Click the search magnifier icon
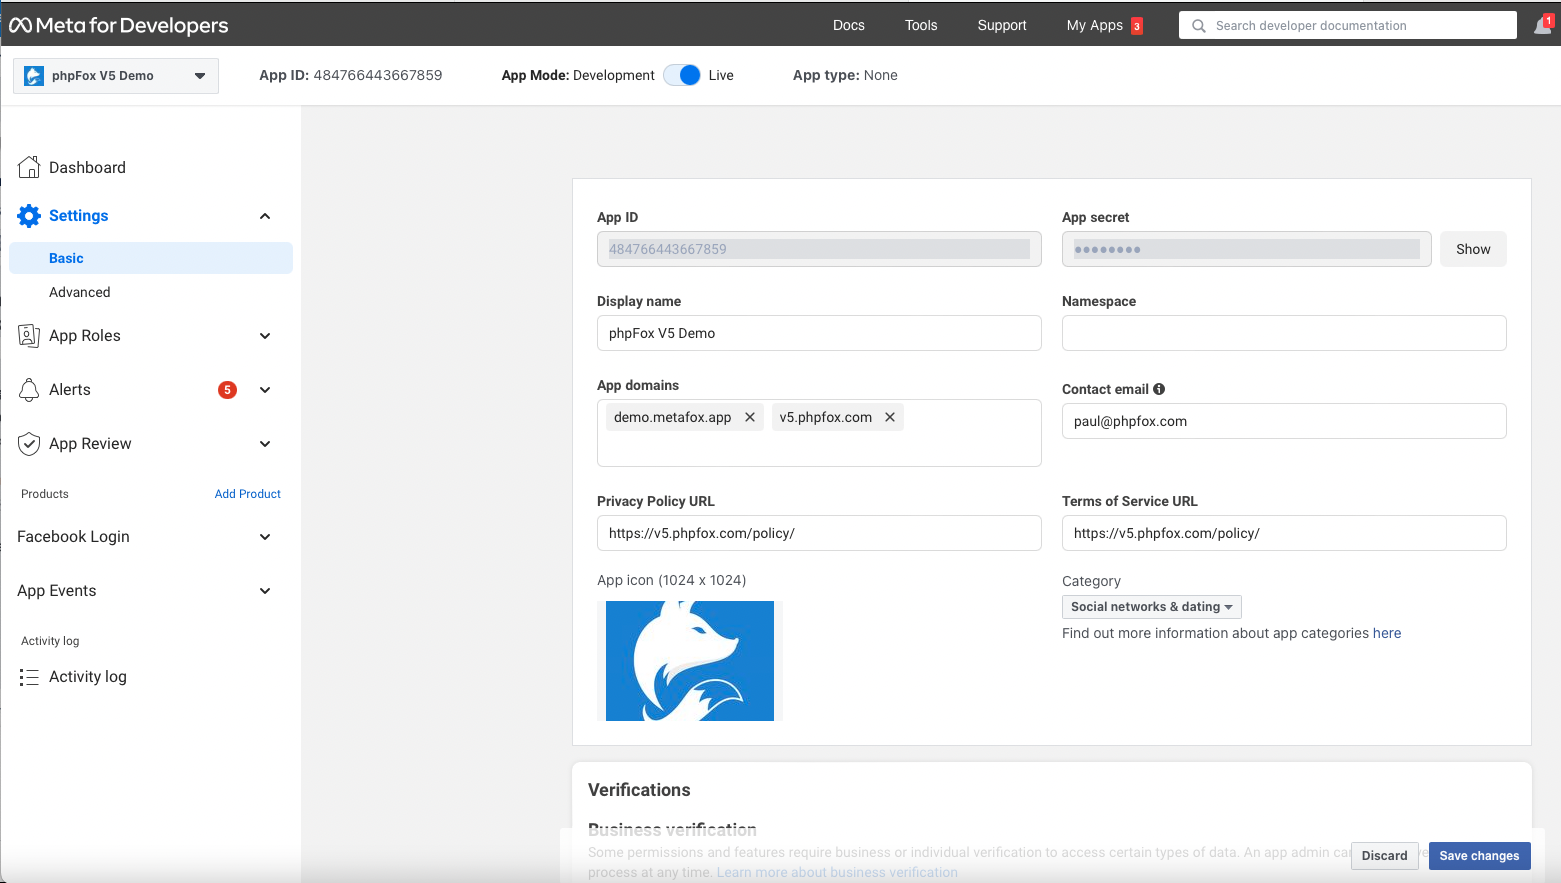This screenshot has height=883, width=1561. coord(1198,26)
